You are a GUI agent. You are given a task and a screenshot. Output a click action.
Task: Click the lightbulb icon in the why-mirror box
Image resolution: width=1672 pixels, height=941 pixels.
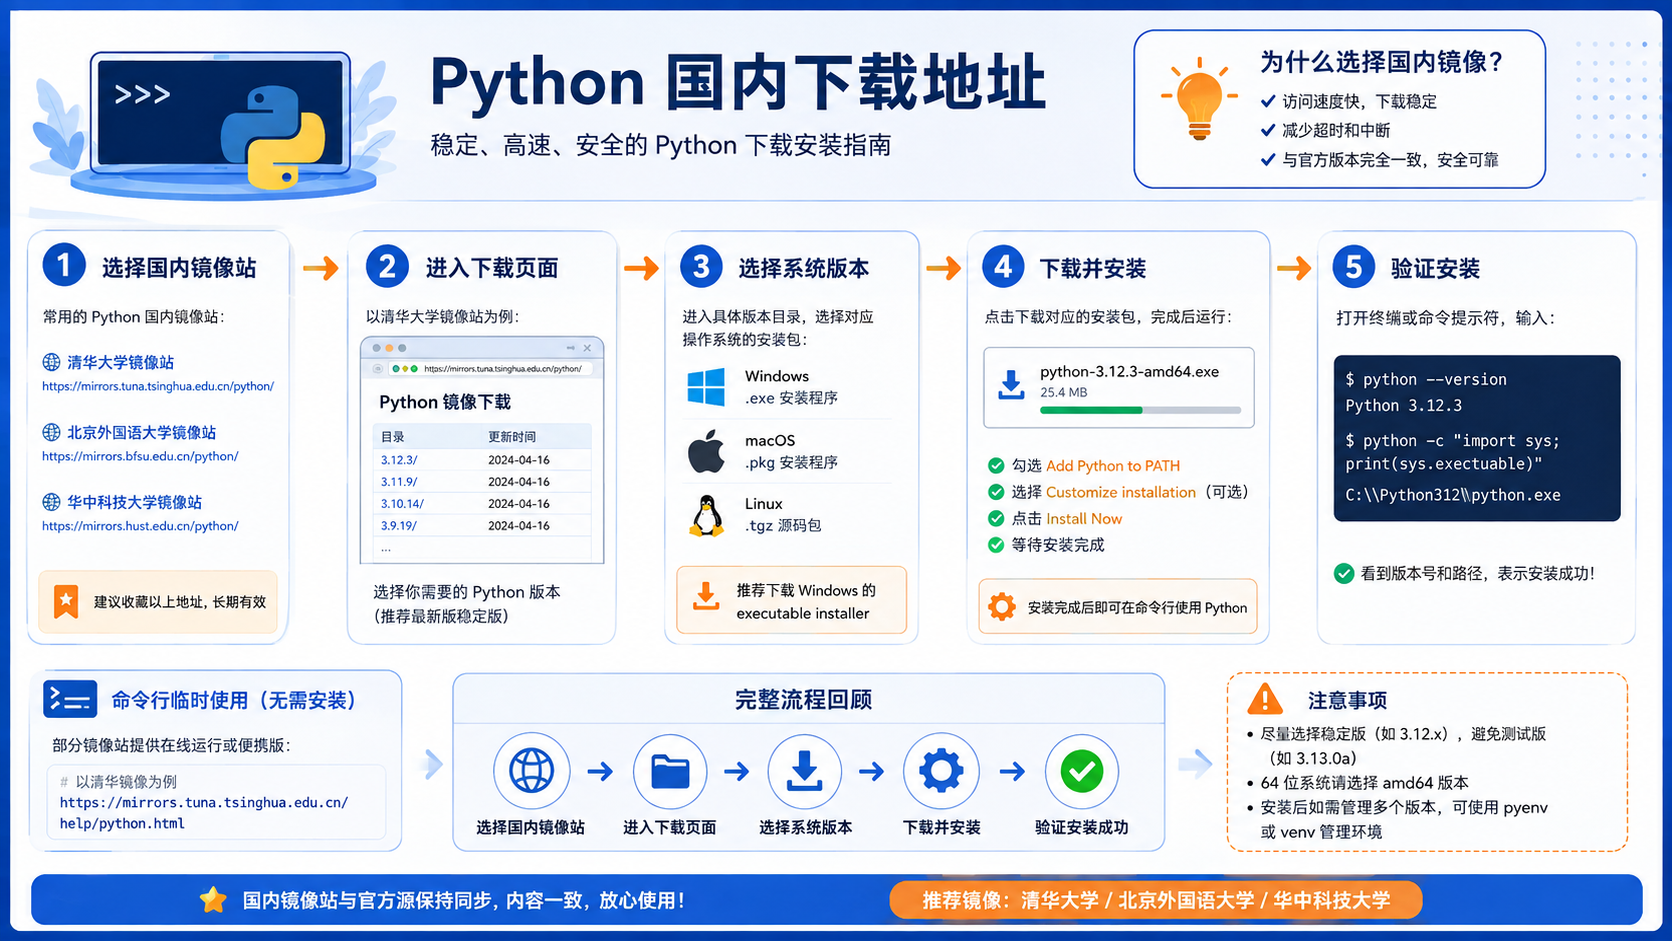(x=1199, y=100)
